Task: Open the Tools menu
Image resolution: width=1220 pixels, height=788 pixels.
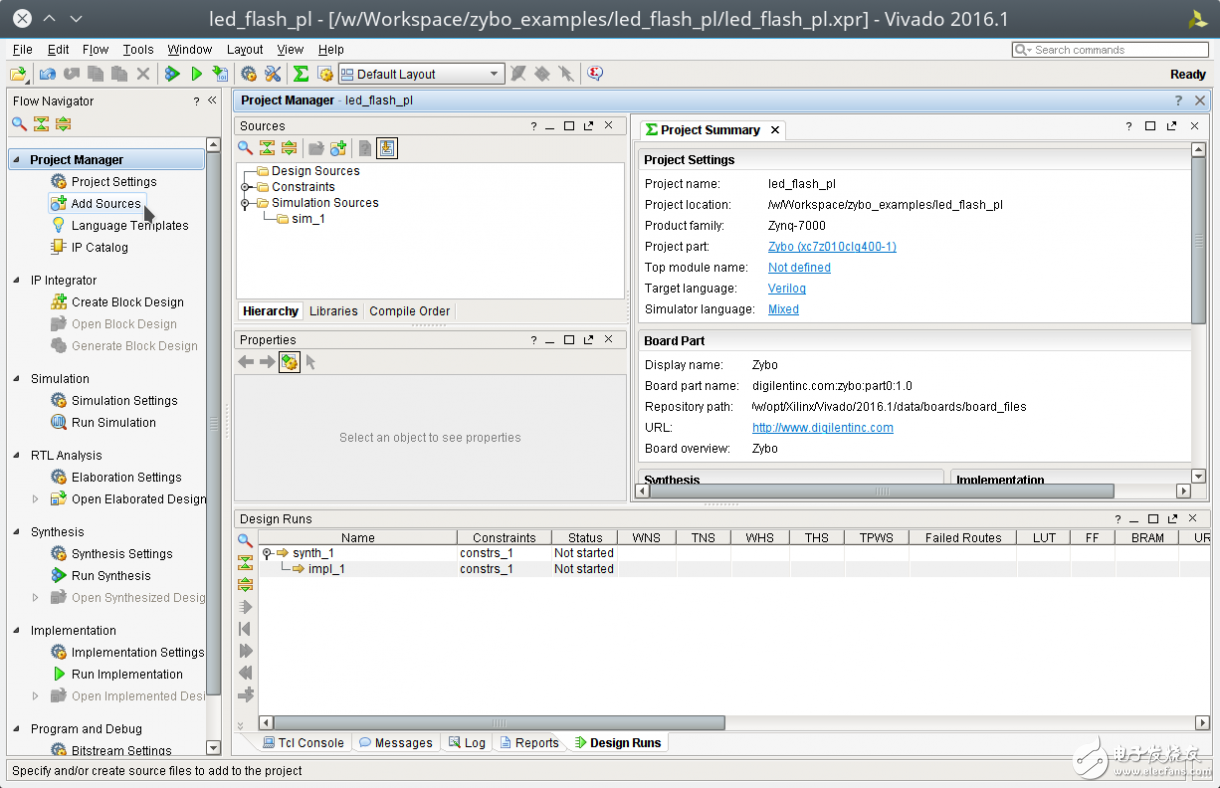Action: (x=138, y=49)
